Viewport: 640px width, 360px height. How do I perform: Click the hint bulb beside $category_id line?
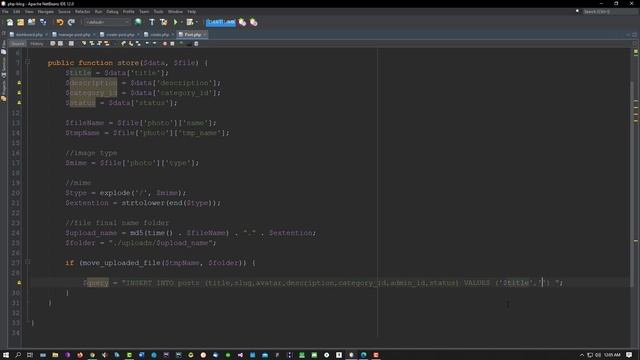19,93
